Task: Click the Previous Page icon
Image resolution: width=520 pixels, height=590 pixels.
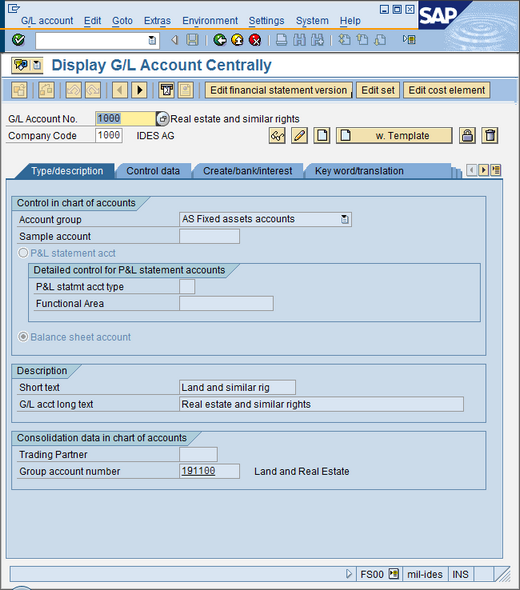Action: coord(362,40)
